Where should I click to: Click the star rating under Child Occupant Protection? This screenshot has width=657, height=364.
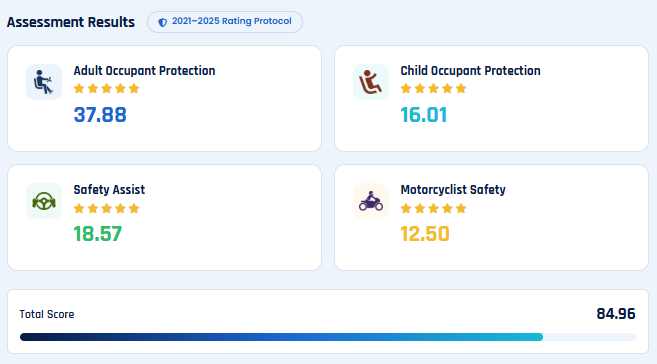[433, 88]
